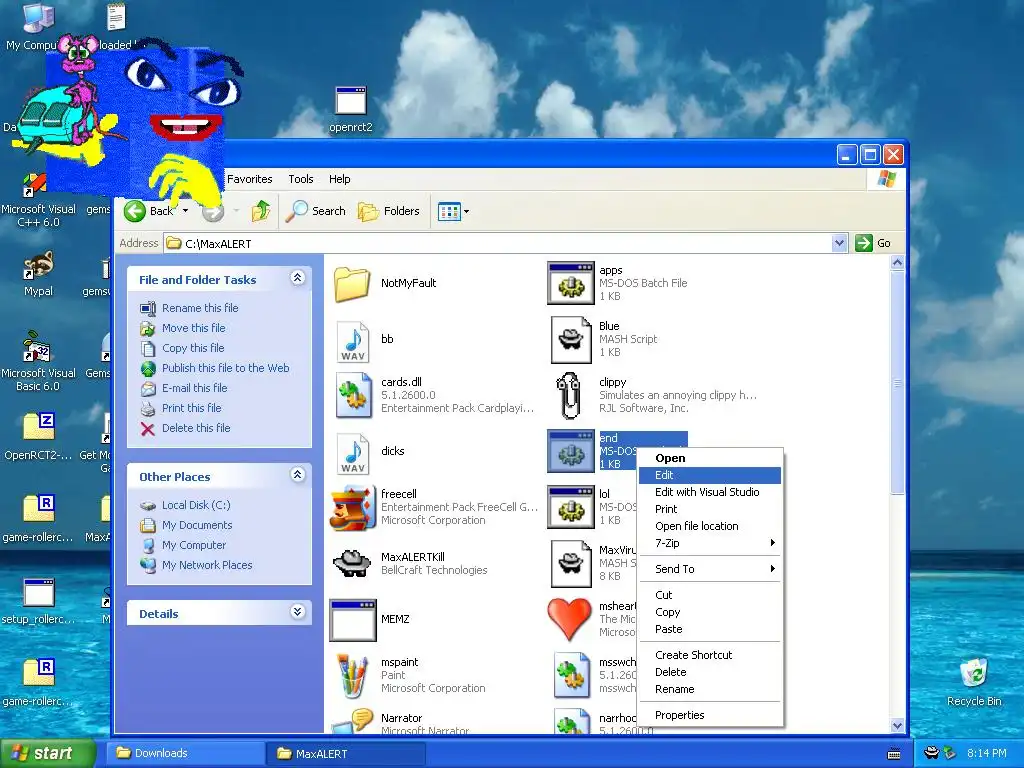Select the MEMZ program icon
This screenshot has width=1024, height=768.
353,620
